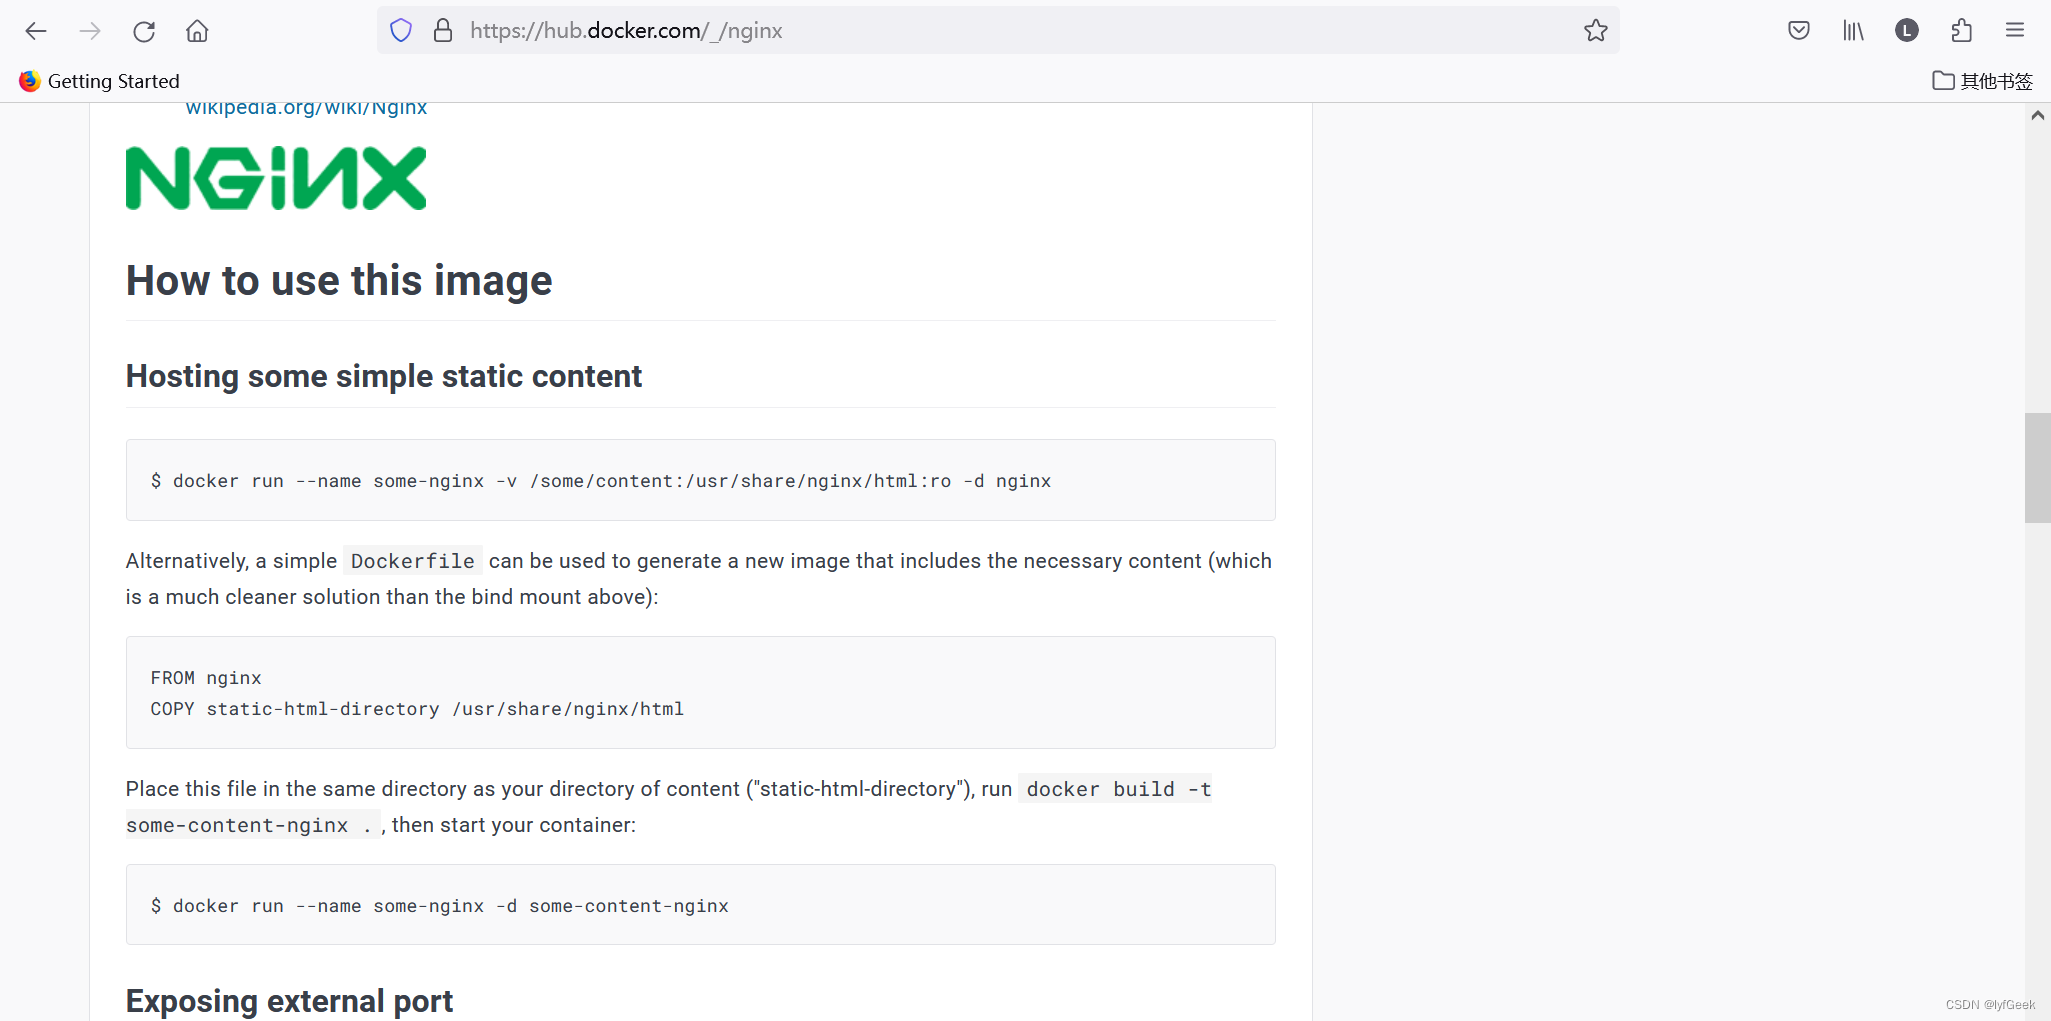2051x1021 pixels.
Task: Open the wikipedia.org/wiki/Nginx link
Action: (x=306, y=108)
